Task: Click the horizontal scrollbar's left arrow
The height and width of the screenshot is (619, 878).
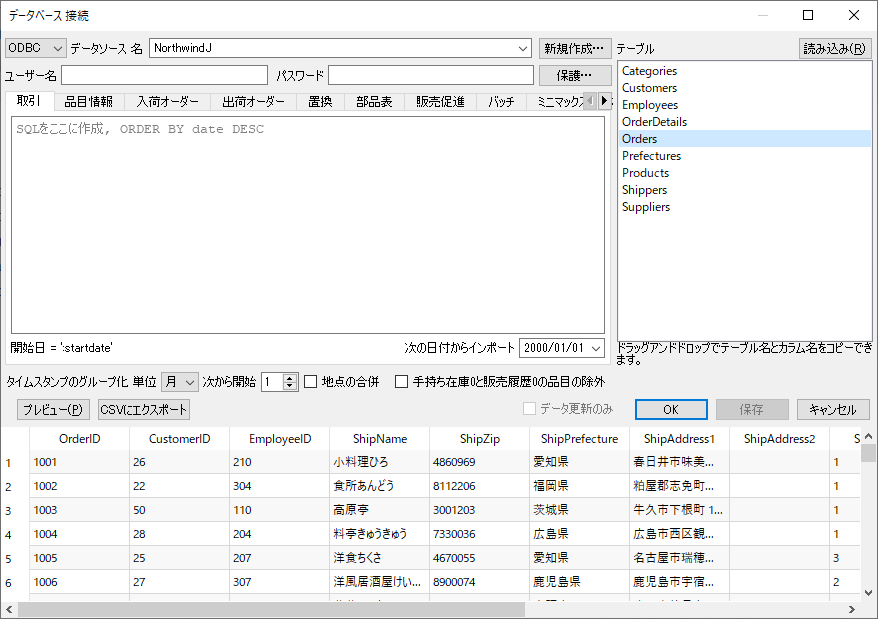Action: tap(9, 609)
